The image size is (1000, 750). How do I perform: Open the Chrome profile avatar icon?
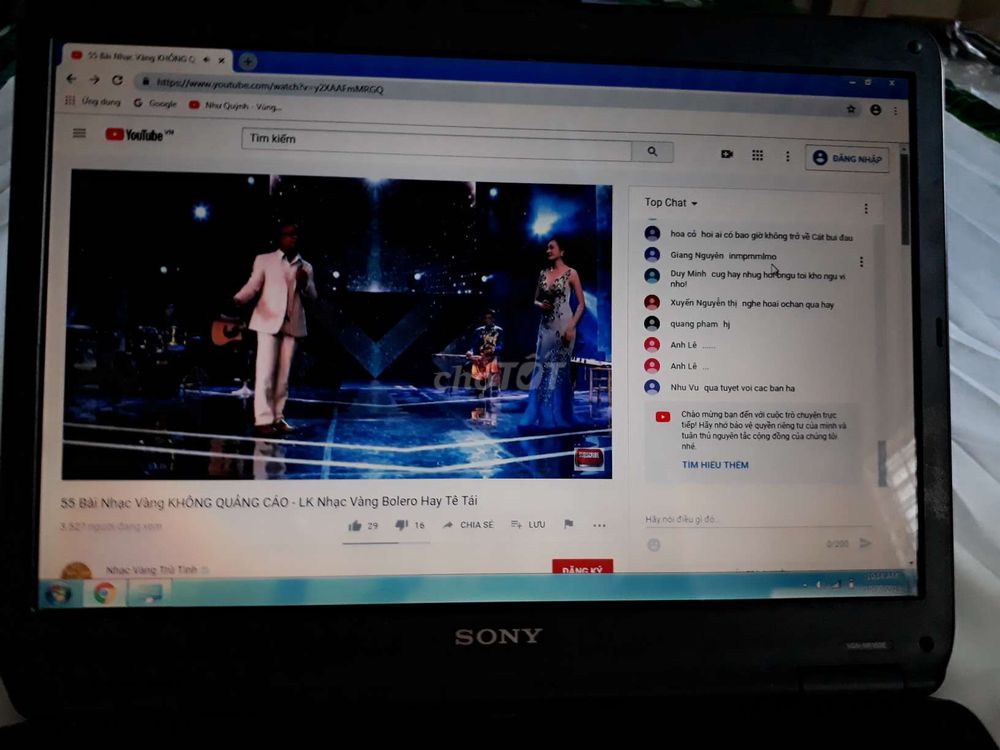pyautogui.click(x=876, y=110)
